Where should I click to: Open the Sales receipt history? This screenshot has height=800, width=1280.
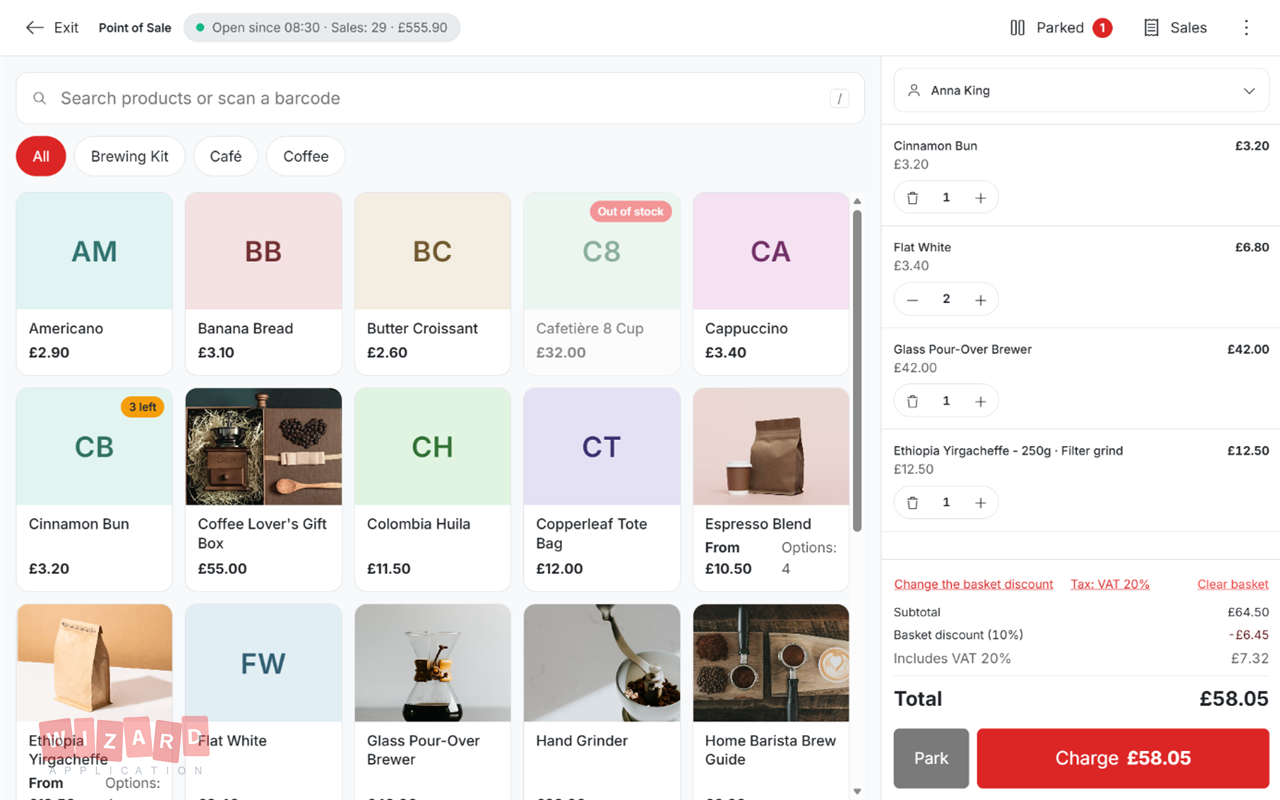pyautogui.click(x=1175, y=28)
